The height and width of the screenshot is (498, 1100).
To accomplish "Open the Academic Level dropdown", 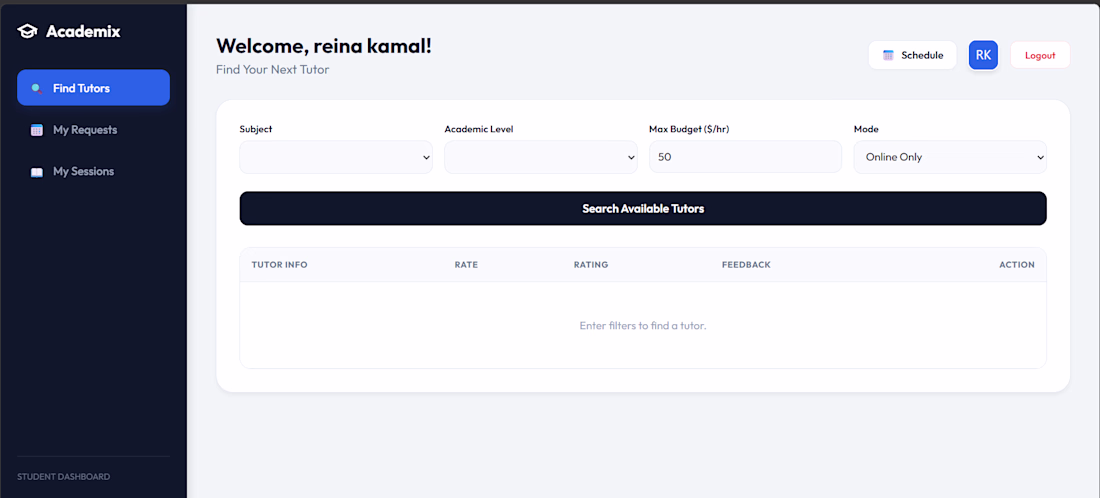I will [541, 157].
